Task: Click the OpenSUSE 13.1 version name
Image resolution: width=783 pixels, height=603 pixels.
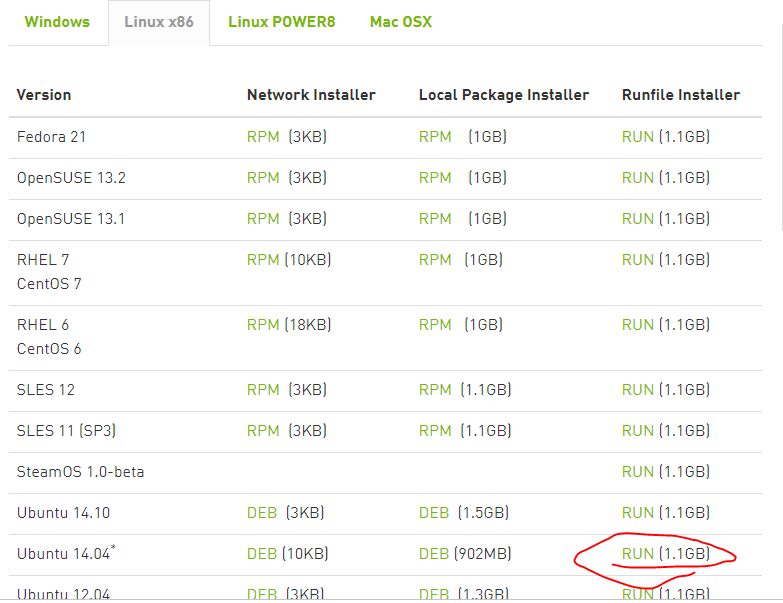Action: [71, 219]
